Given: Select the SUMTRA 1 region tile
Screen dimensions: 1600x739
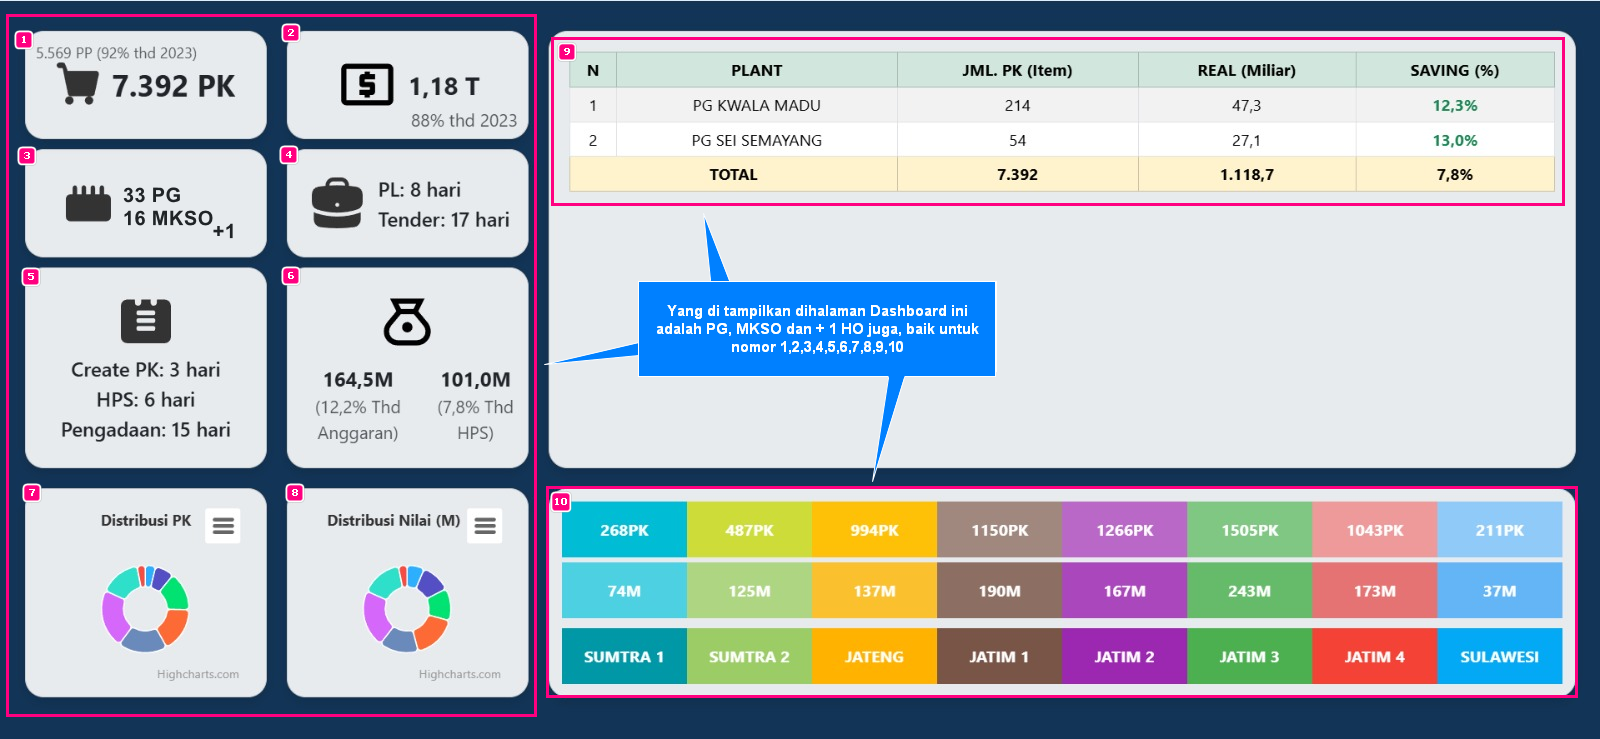Looking at the screenshot, I should point(624,656).
